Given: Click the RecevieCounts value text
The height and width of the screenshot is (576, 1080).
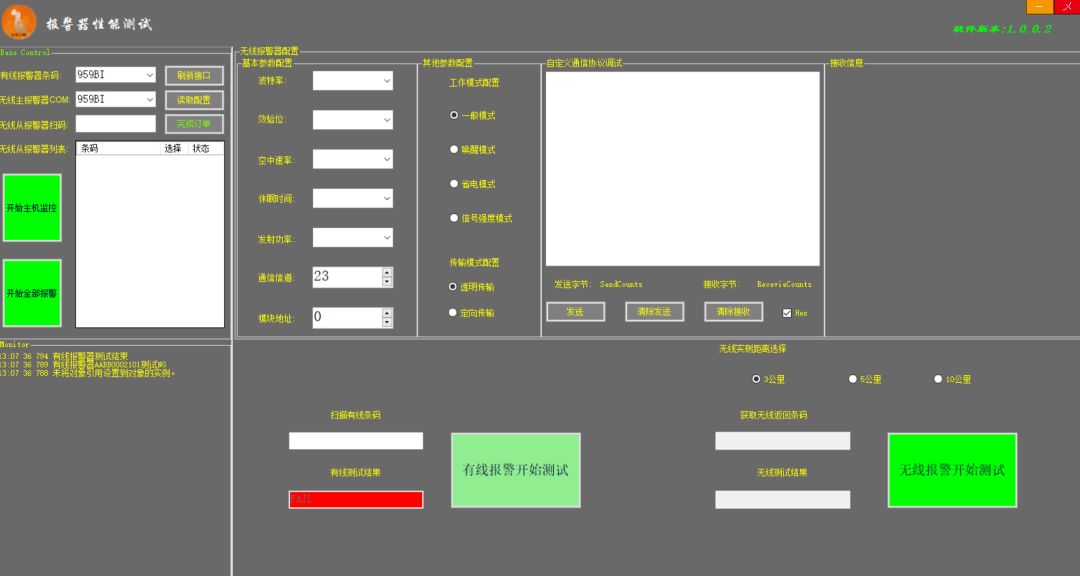Looking at the screenshot, I should click(x=785, y=285).
